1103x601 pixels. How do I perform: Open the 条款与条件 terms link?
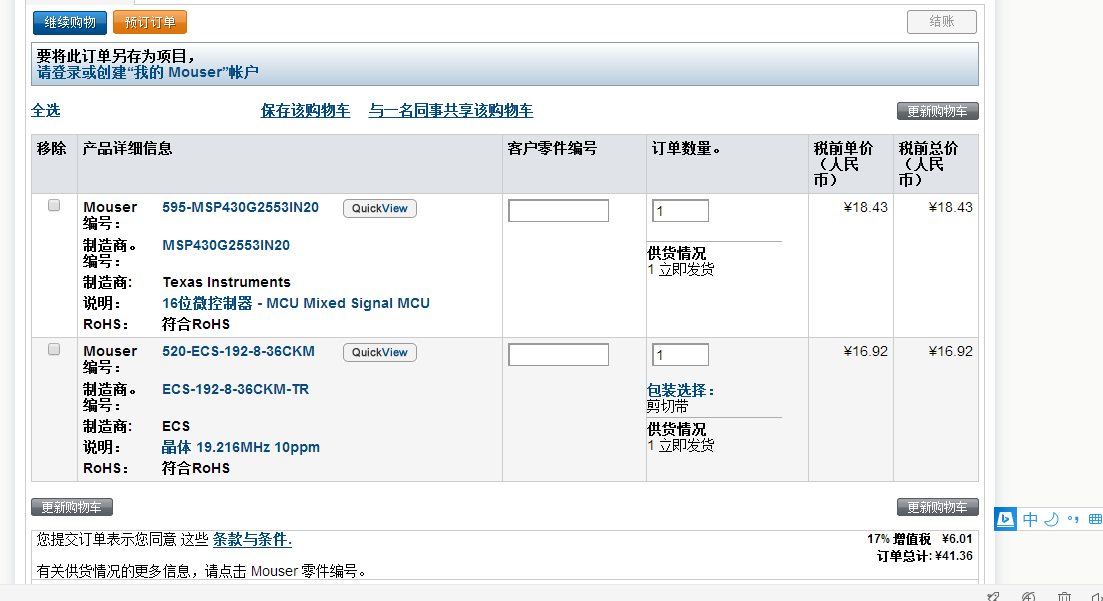[x=252, y=540]
